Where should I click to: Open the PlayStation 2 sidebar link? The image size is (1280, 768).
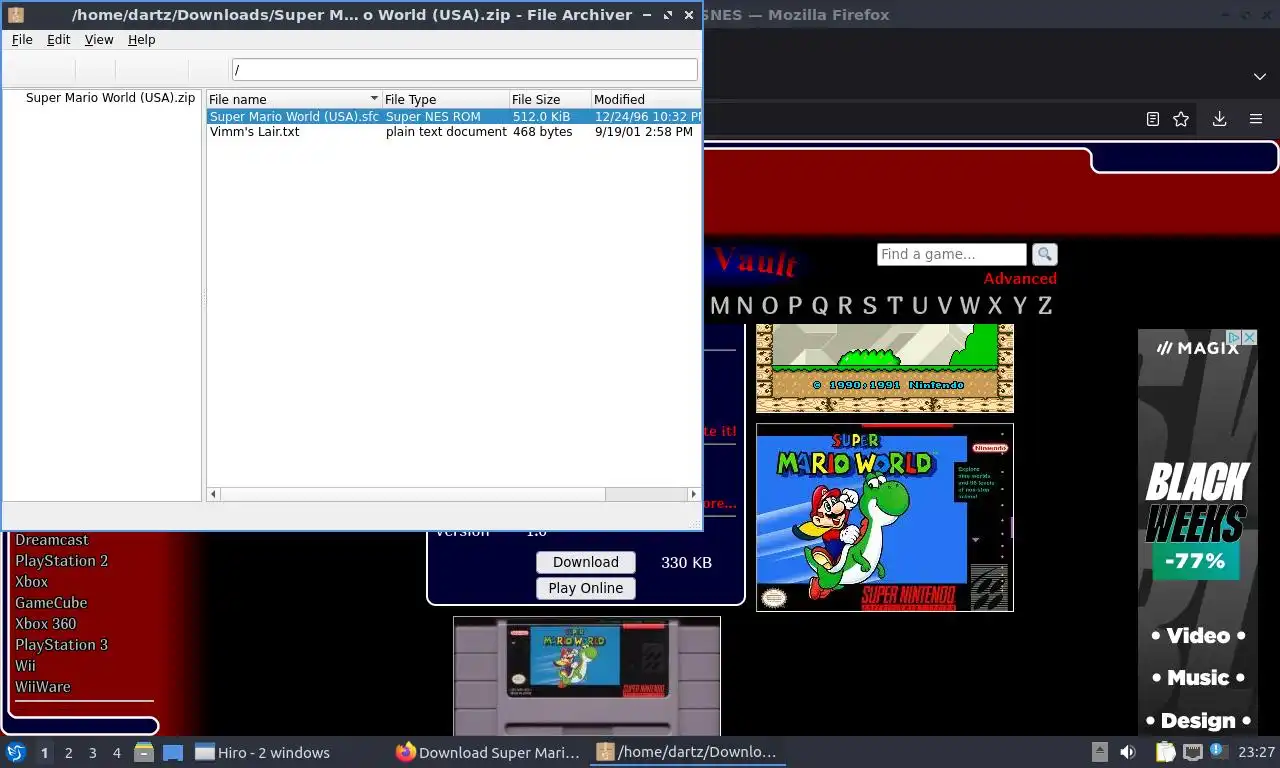[x=62, y=561]
